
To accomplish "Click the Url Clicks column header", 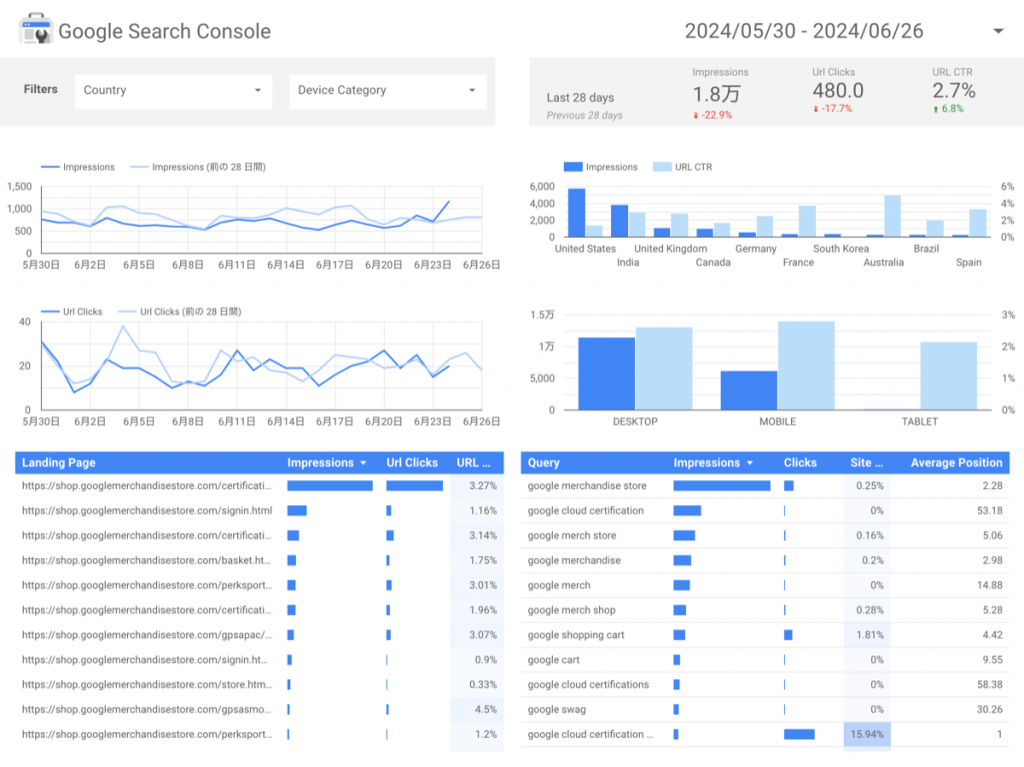I will pos(412,463).
